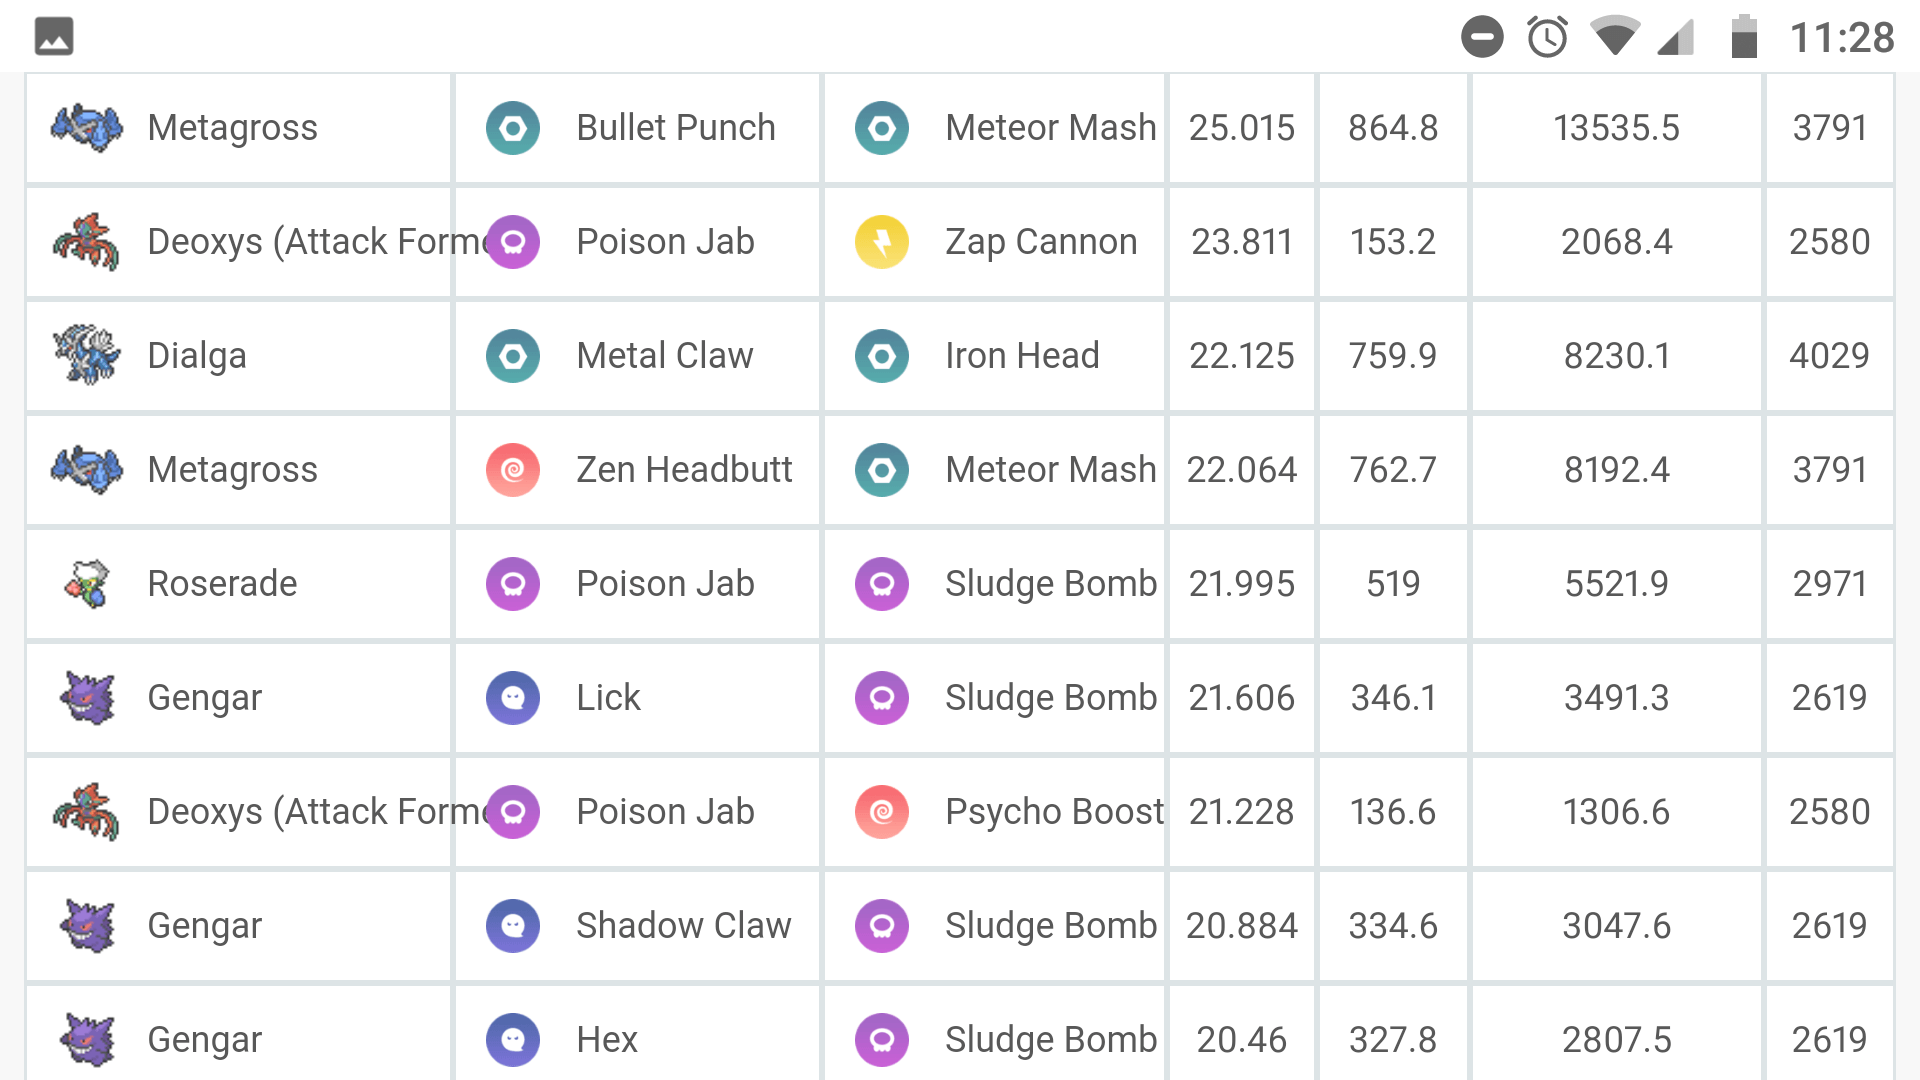
Task: Tap the psychic-type icon beside Zen Headbutt
Action: point(513,470)
